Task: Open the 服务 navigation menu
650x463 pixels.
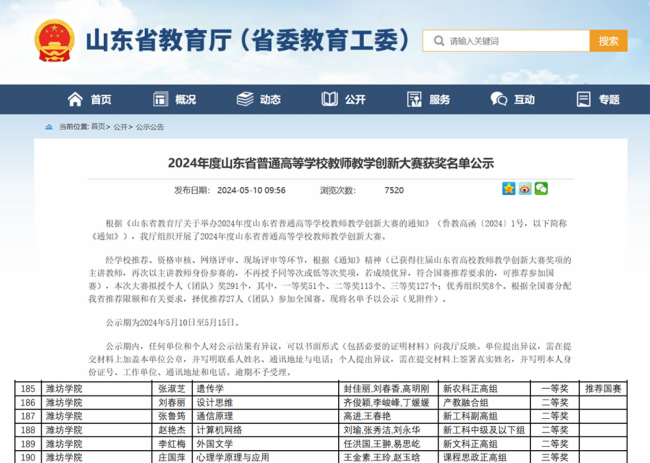Action: pos(439,99)
